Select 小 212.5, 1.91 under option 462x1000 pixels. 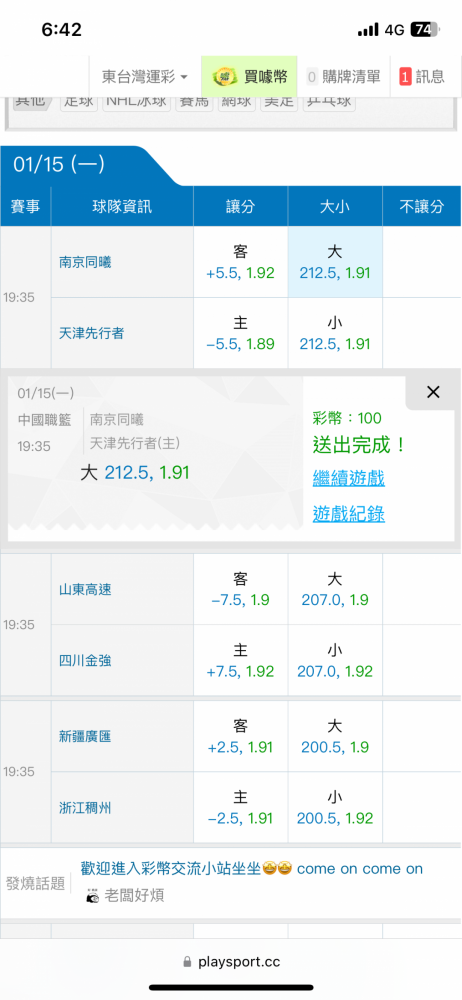[335, 333]
